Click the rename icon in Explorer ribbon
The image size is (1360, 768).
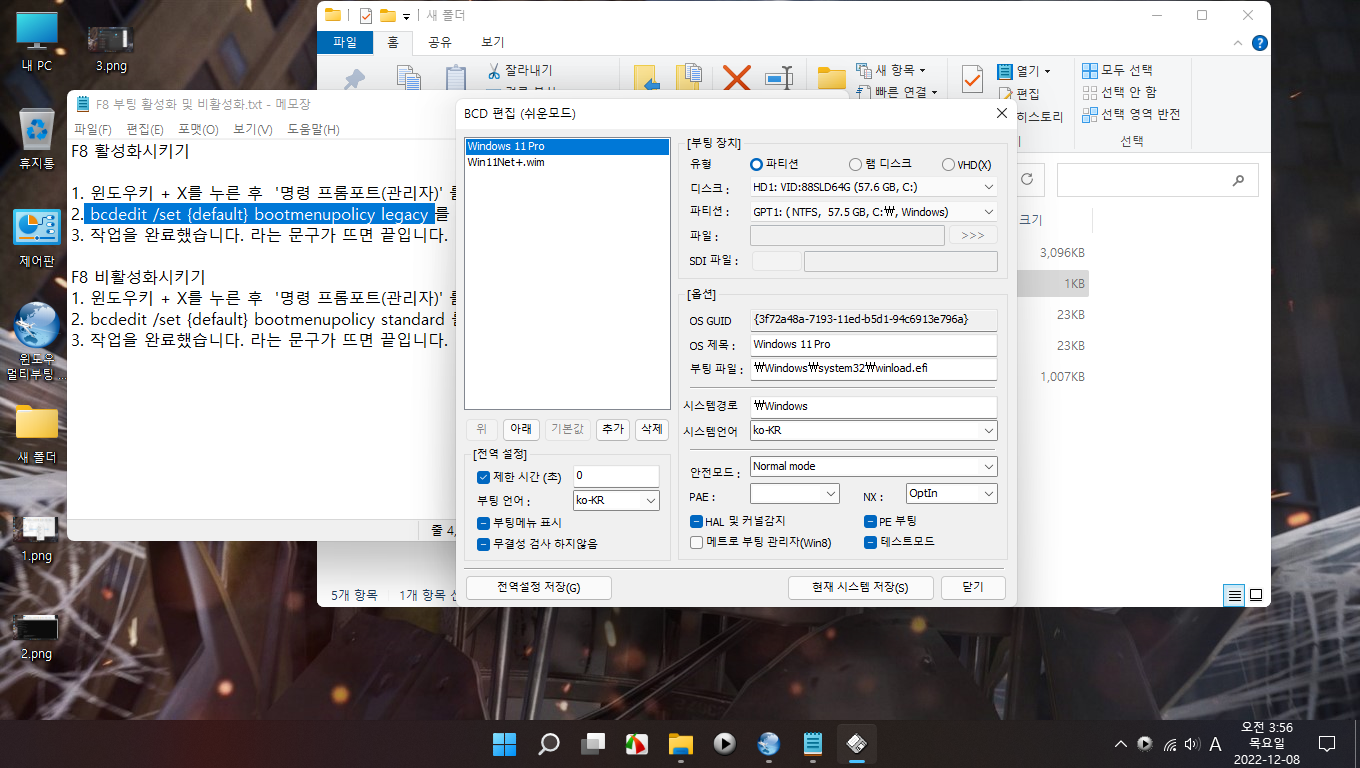pyautogui.click(x=779, y=78)
